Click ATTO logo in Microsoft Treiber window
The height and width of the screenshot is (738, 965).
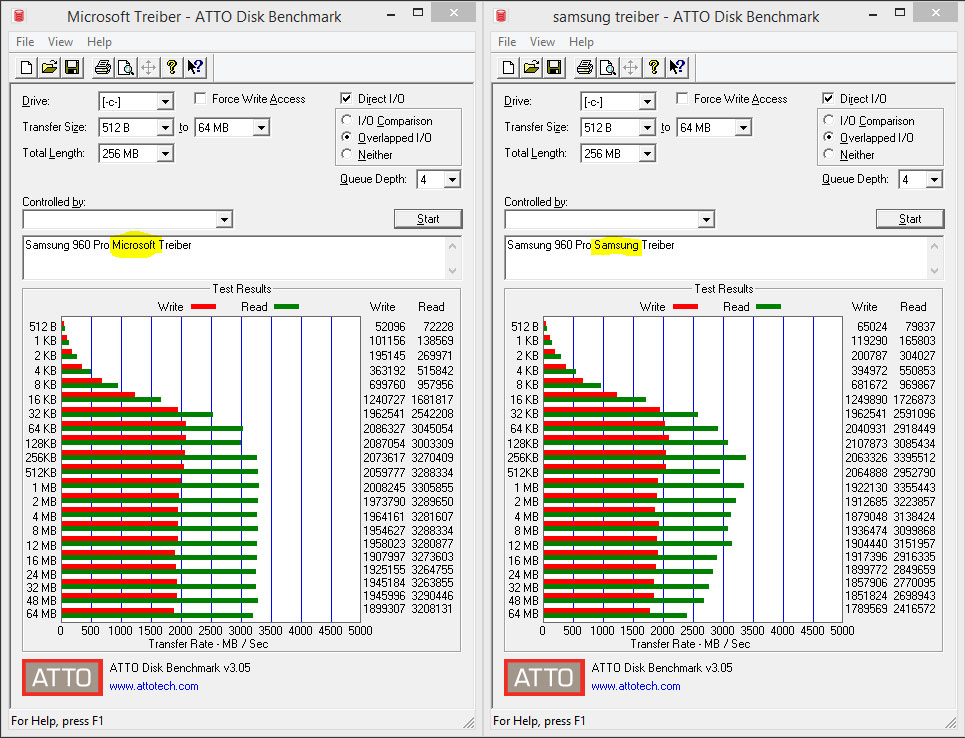62,678
